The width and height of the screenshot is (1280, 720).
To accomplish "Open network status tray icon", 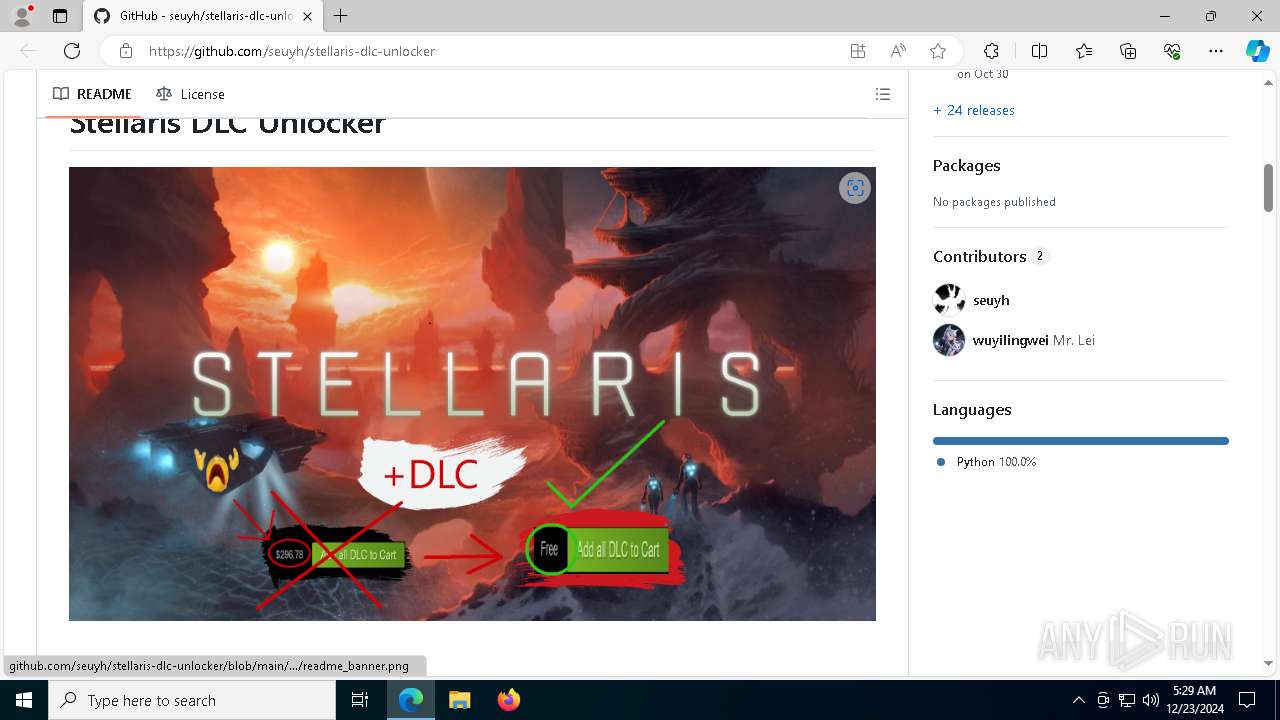I will pos(1127,700).
